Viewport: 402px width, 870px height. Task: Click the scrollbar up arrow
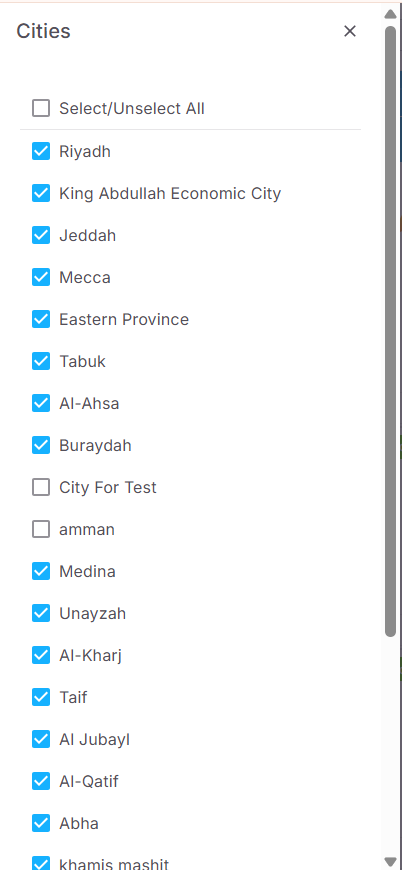[390, 14]
